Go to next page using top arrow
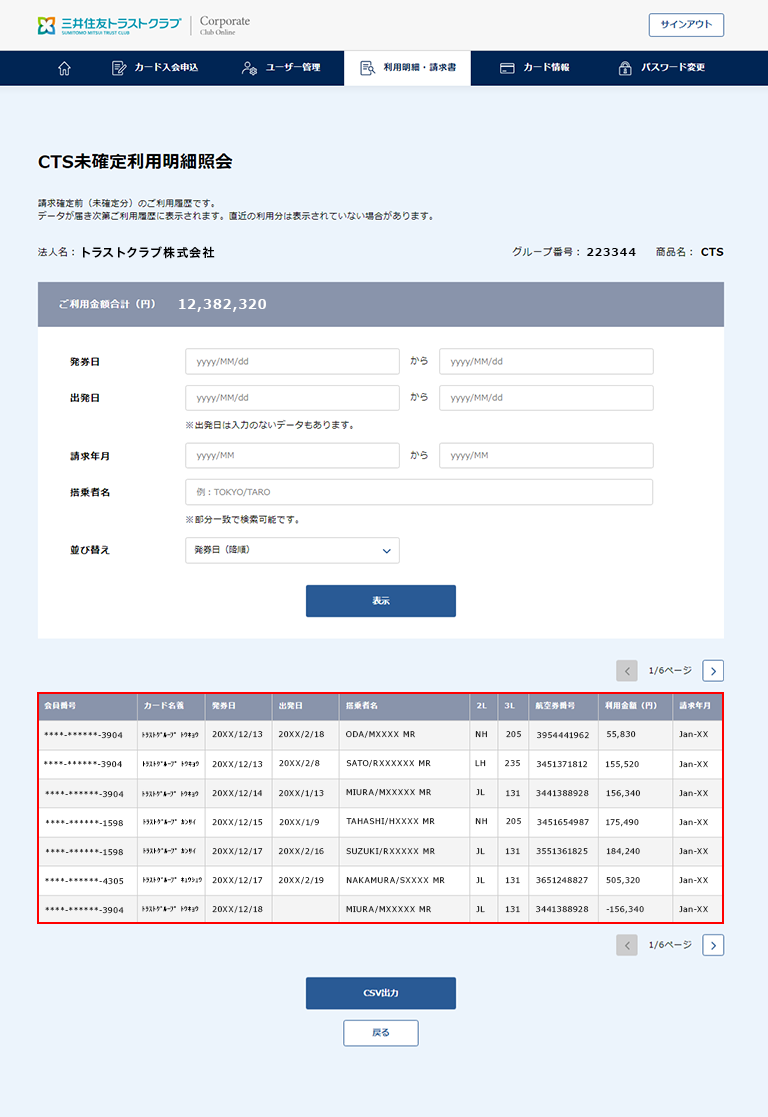Viewport: 768px width, 1117px height. (712, 671)
